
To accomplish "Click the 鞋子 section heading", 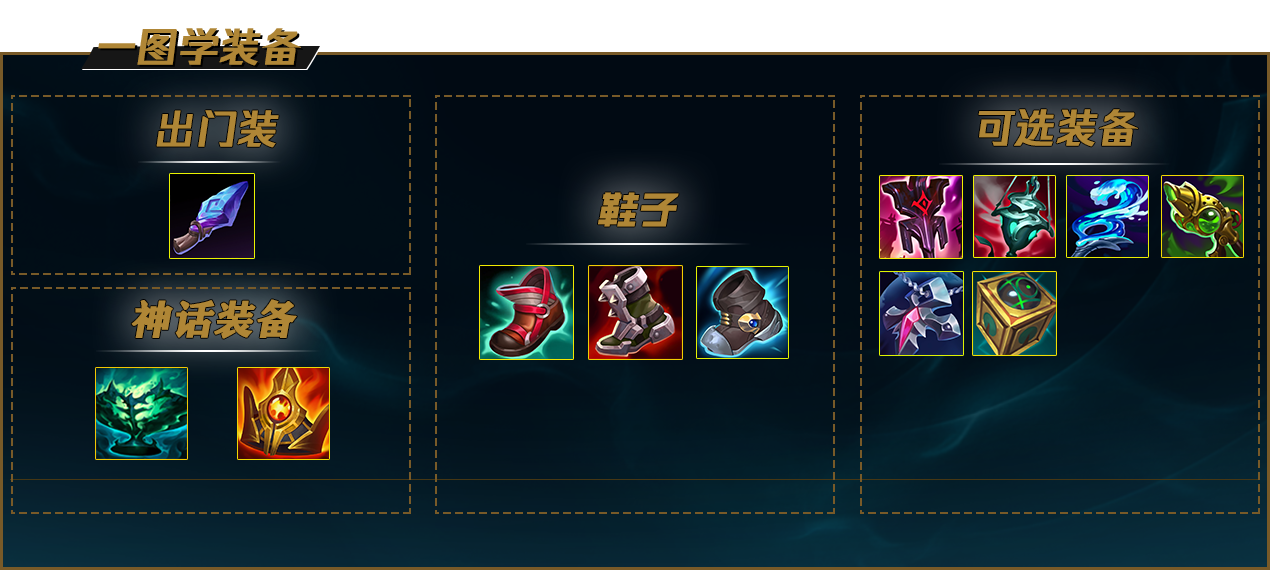I will coord(637,210).
